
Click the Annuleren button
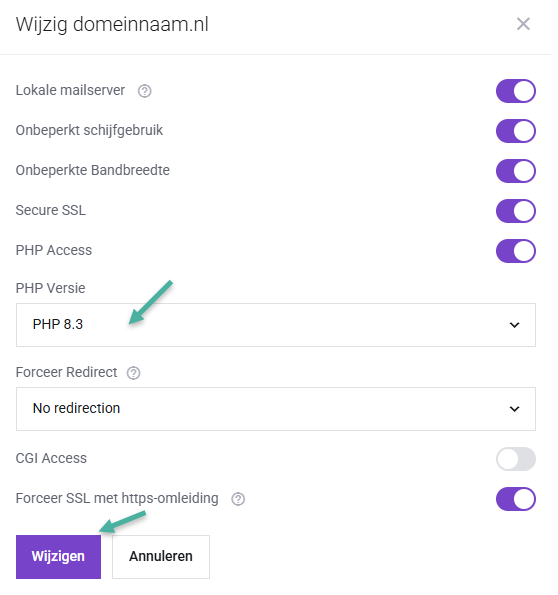tap(161, 557)
